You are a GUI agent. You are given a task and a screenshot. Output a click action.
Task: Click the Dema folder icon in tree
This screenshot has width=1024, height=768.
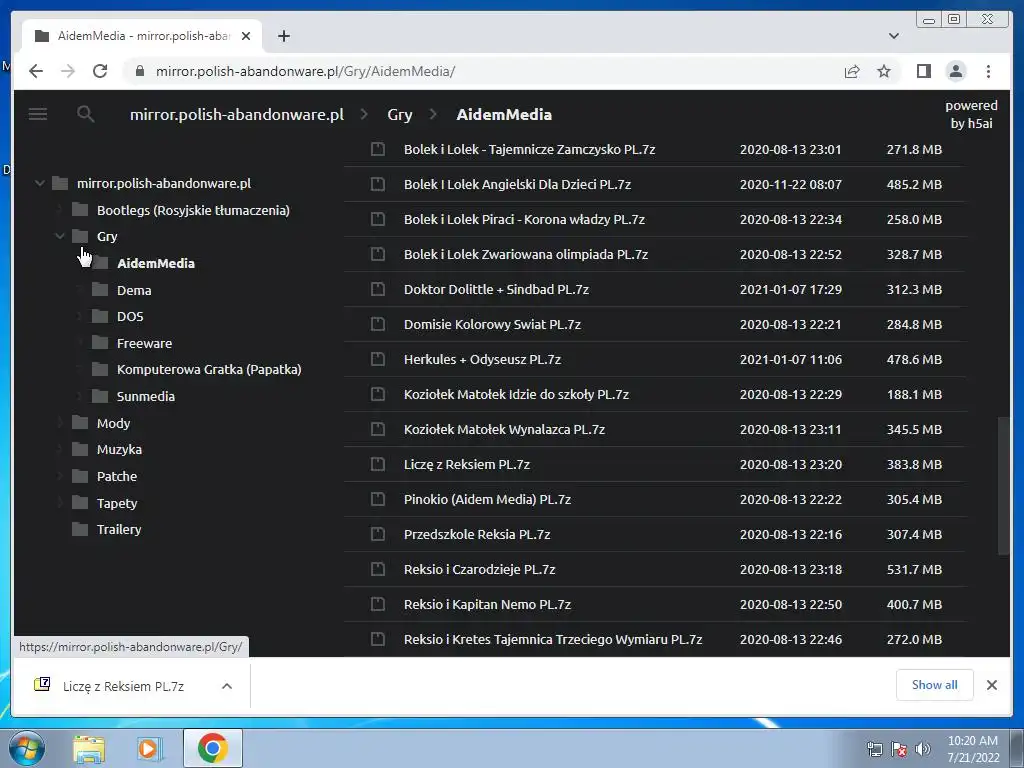pos(100,289)
